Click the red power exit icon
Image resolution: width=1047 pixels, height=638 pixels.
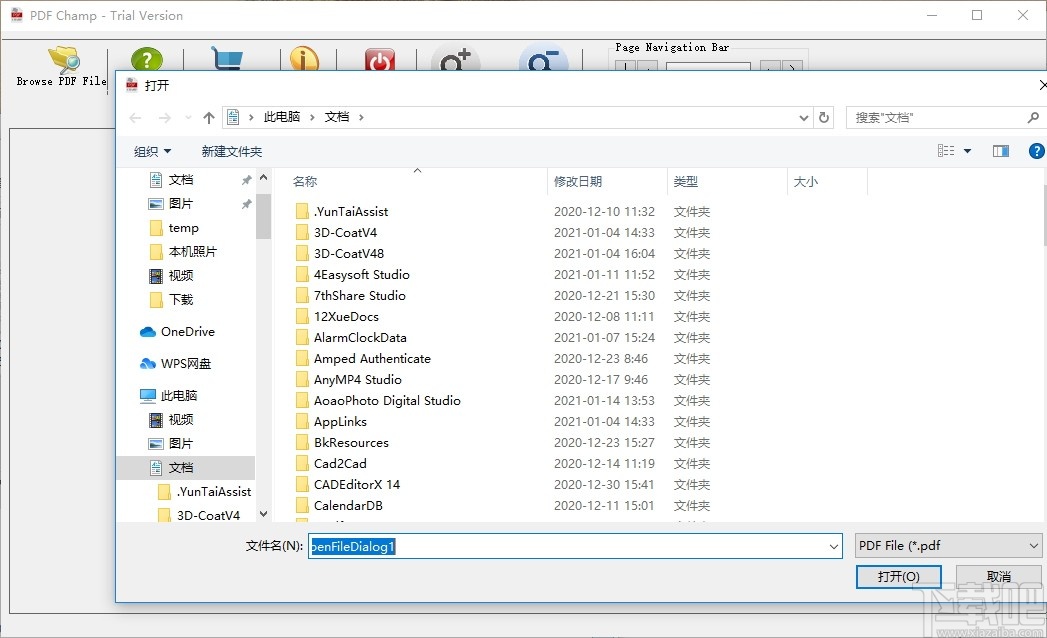click(379, 58)
